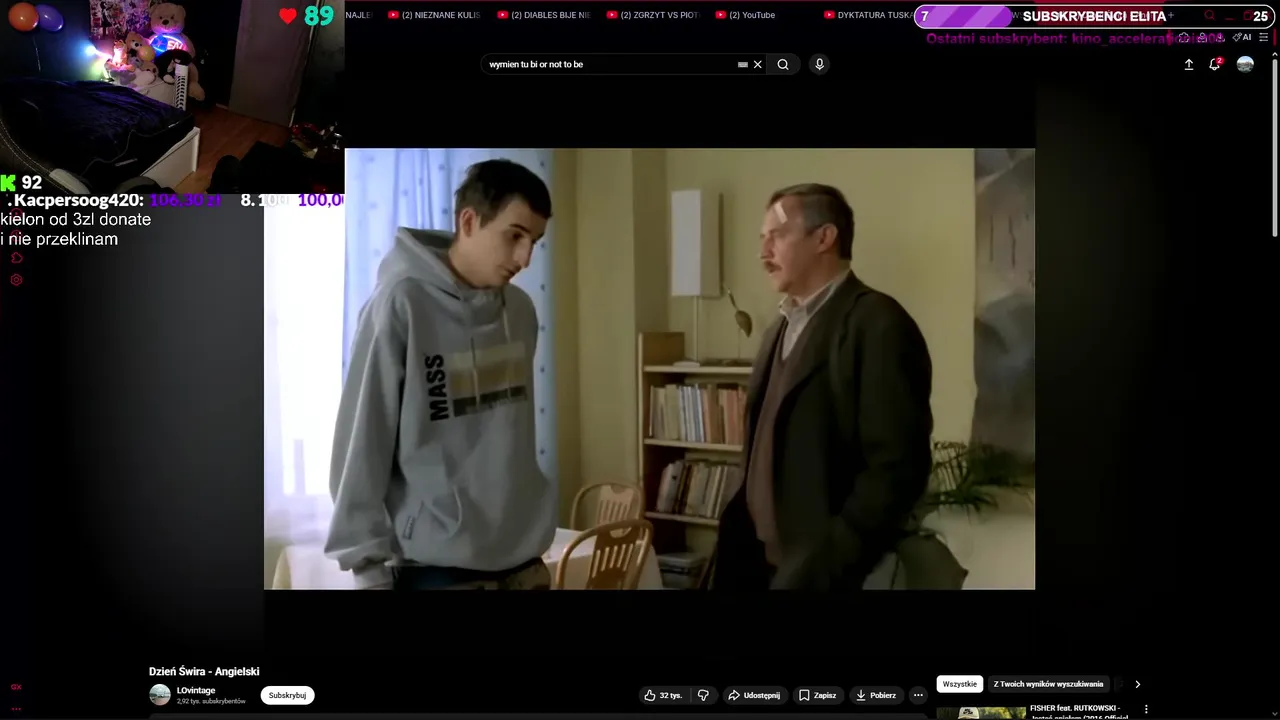Click the Dzień Świra - Angielski title

204,672
